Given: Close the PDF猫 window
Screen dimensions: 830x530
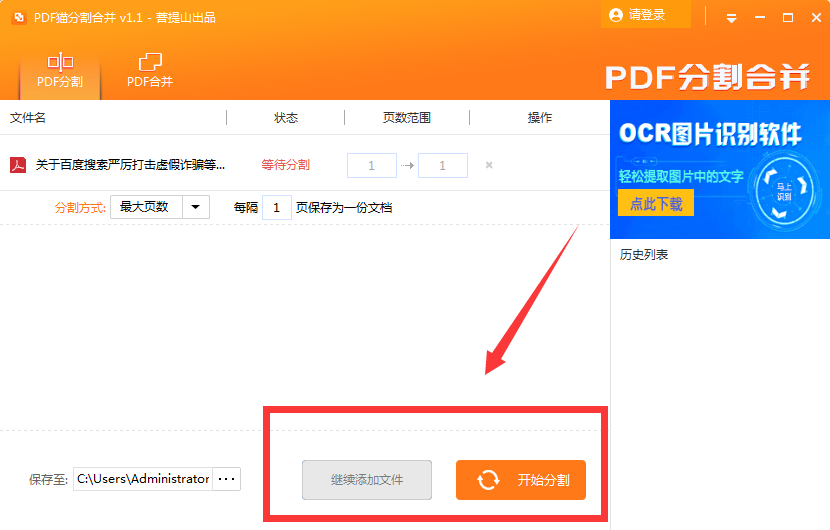Looking at the screenshot, I should click(816, 18).
